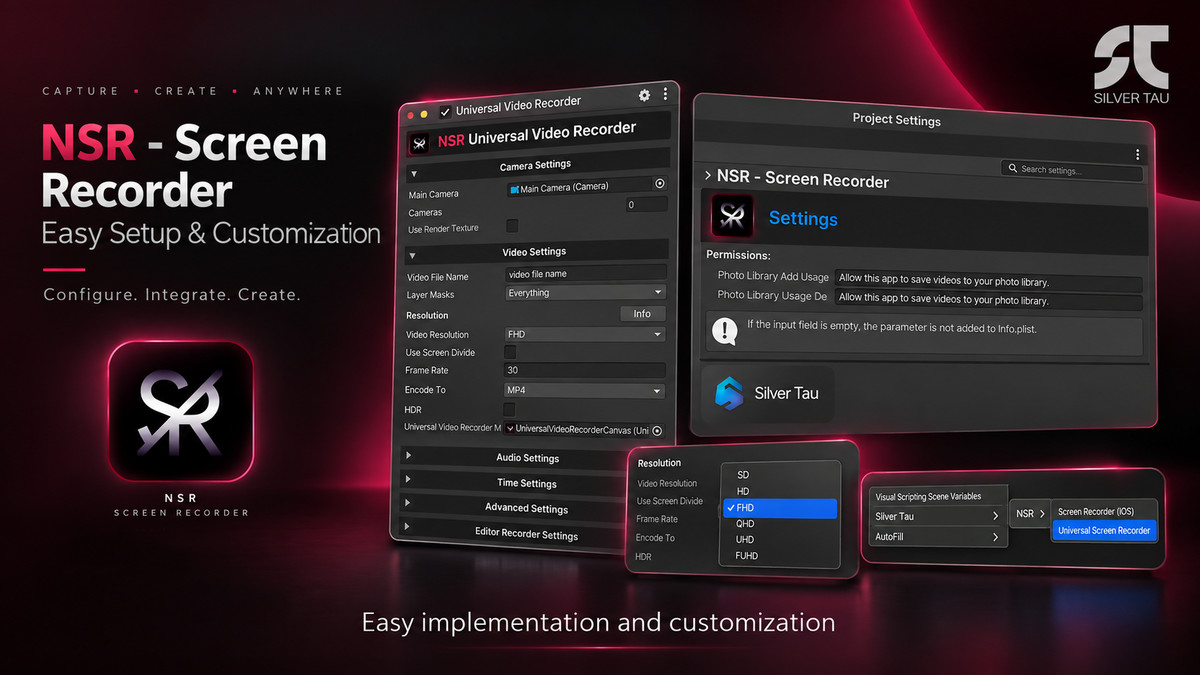Click the "Resolution" heading in the popup panel
Image resolution: width=1200 pixels, height=675 pixels.
pyautogui.click(x=659, y=463)
